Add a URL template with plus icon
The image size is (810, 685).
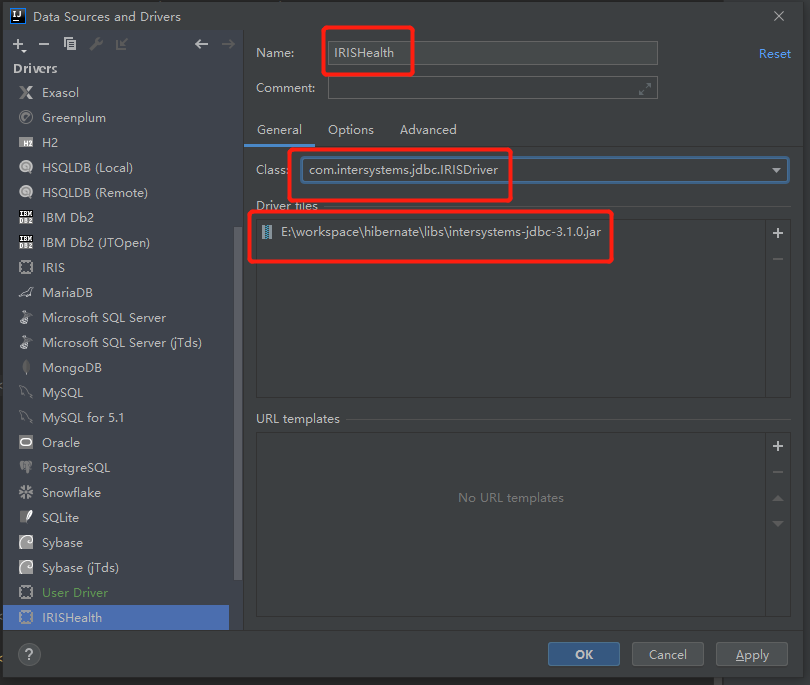777,446
